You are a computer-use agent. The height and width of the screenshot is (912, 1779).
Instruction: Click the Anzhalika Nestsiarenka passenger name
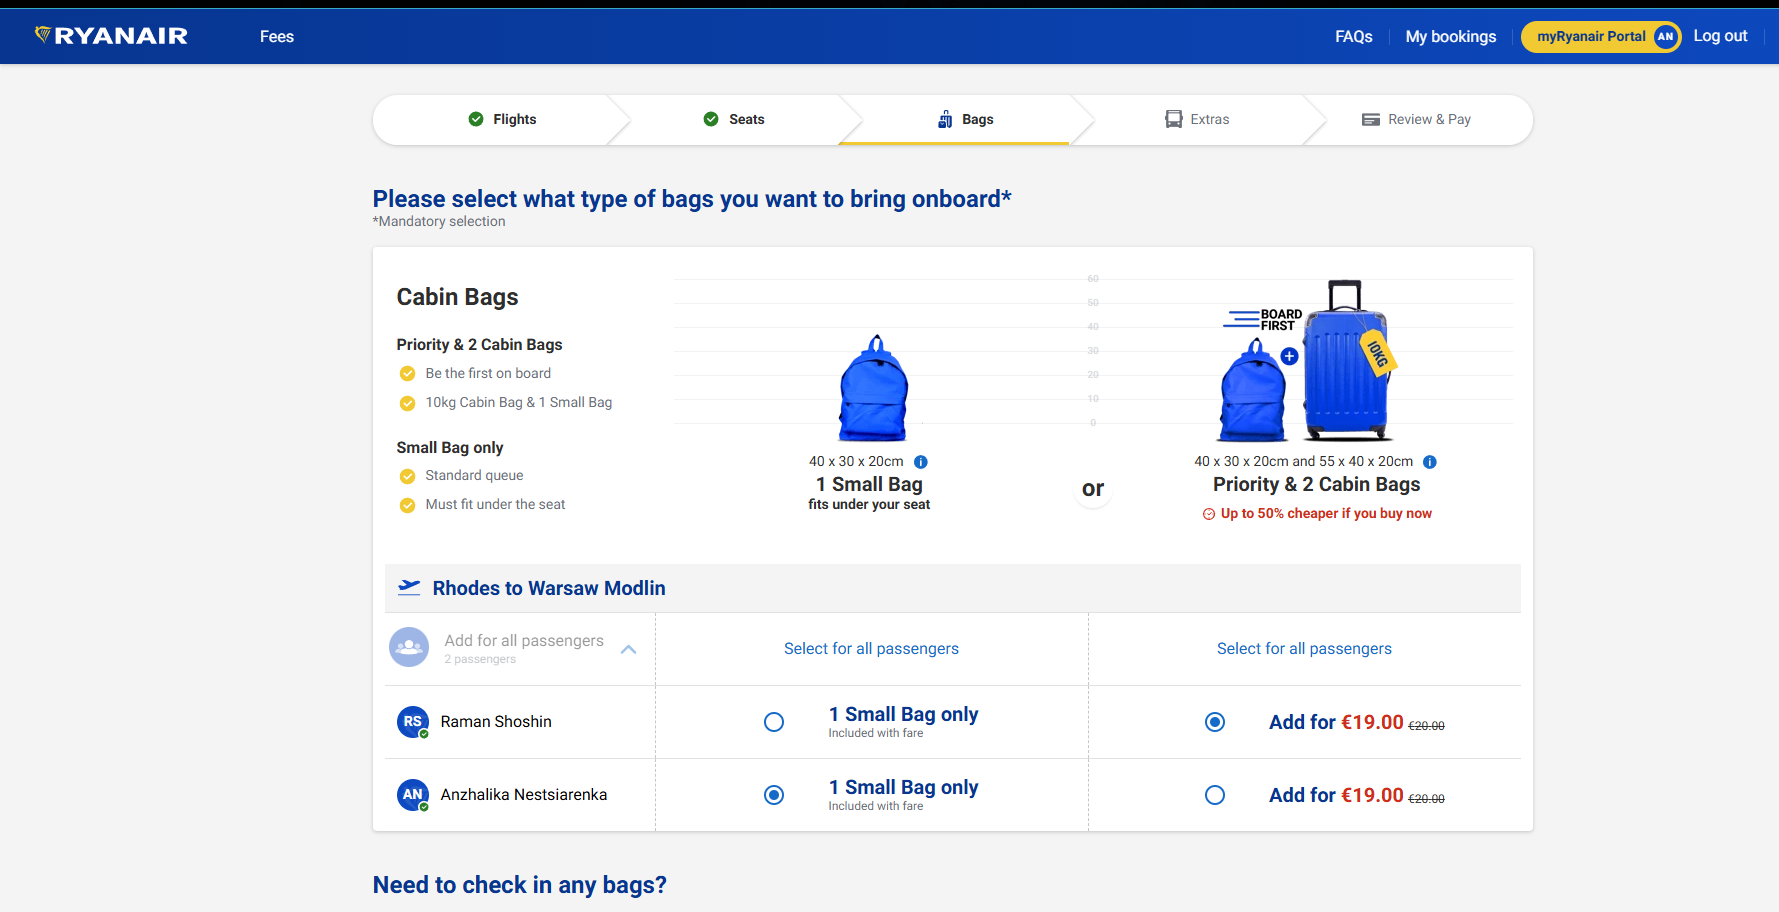(524, 795)
